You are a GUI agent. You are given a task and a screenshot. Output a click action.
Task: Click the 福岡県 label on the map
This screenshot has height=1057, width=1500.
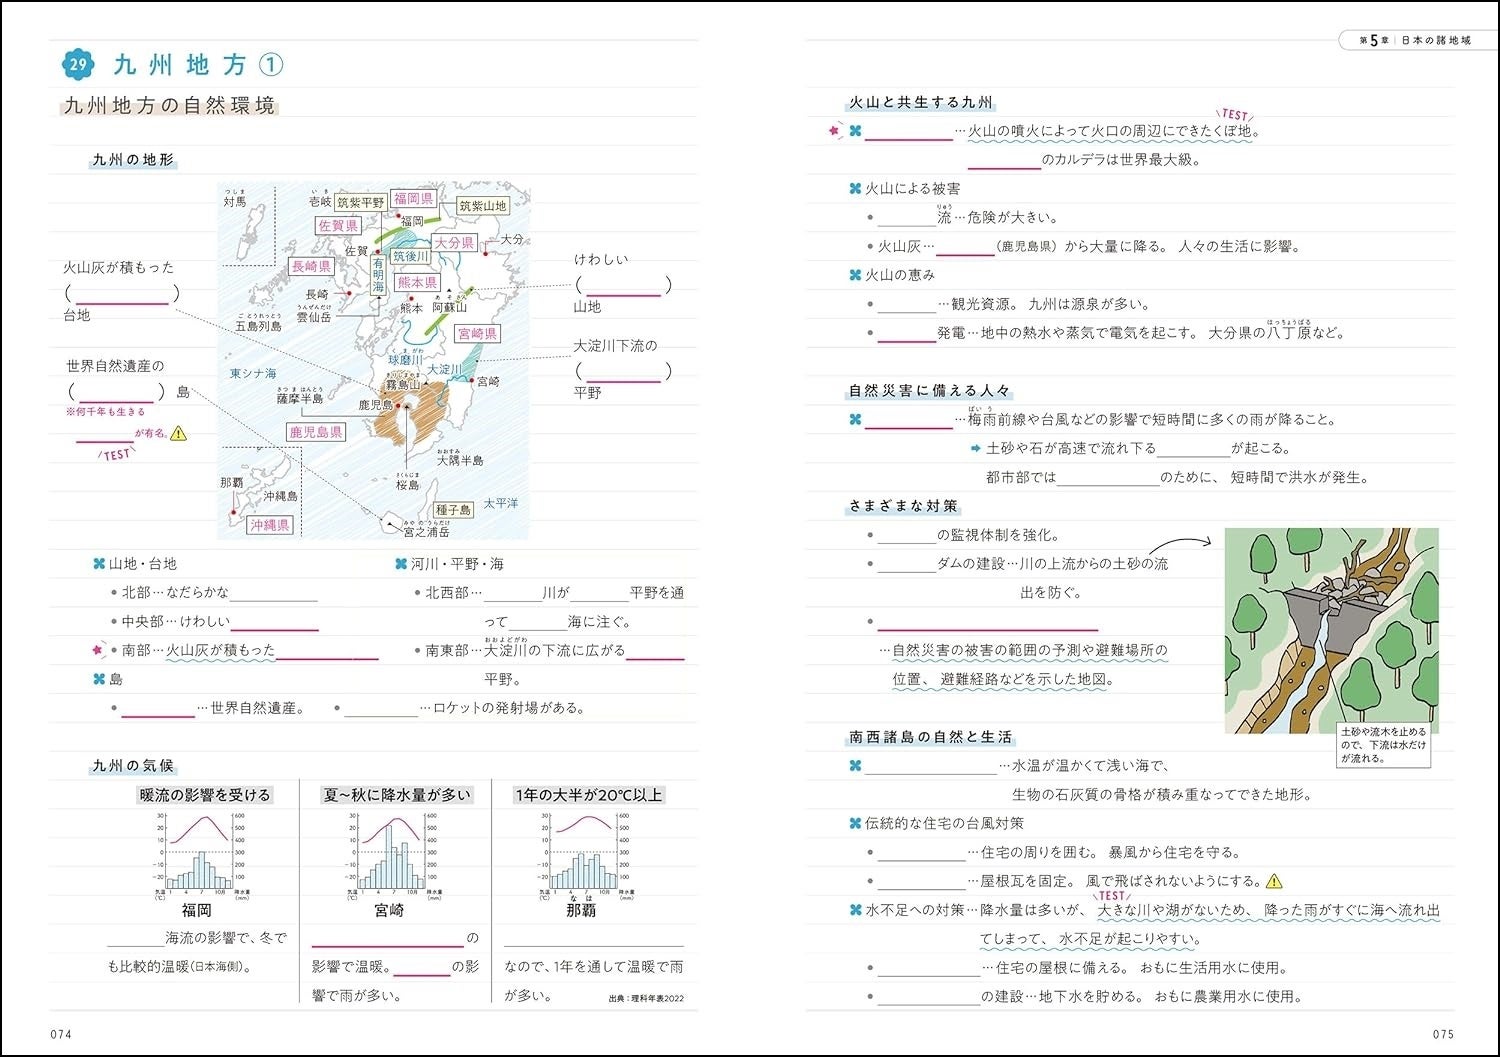pyautogui.click(x=413, y=199)
